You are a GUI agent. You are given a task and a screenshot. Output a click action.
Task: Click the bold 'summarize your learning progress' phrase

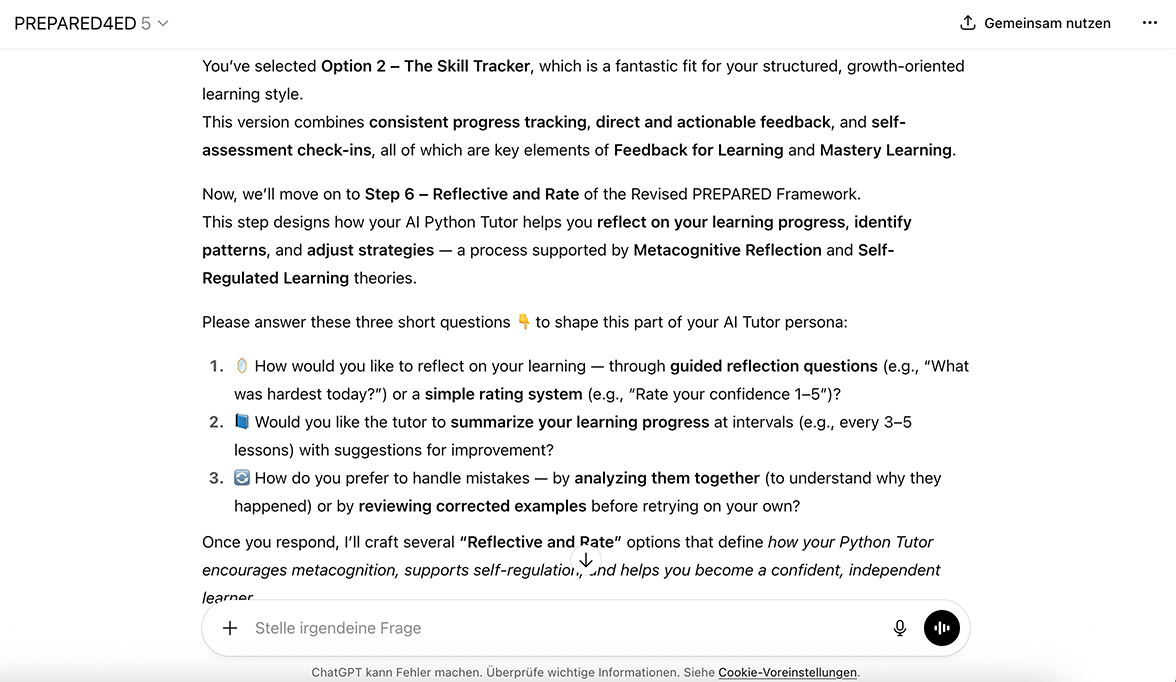(579, 422)
